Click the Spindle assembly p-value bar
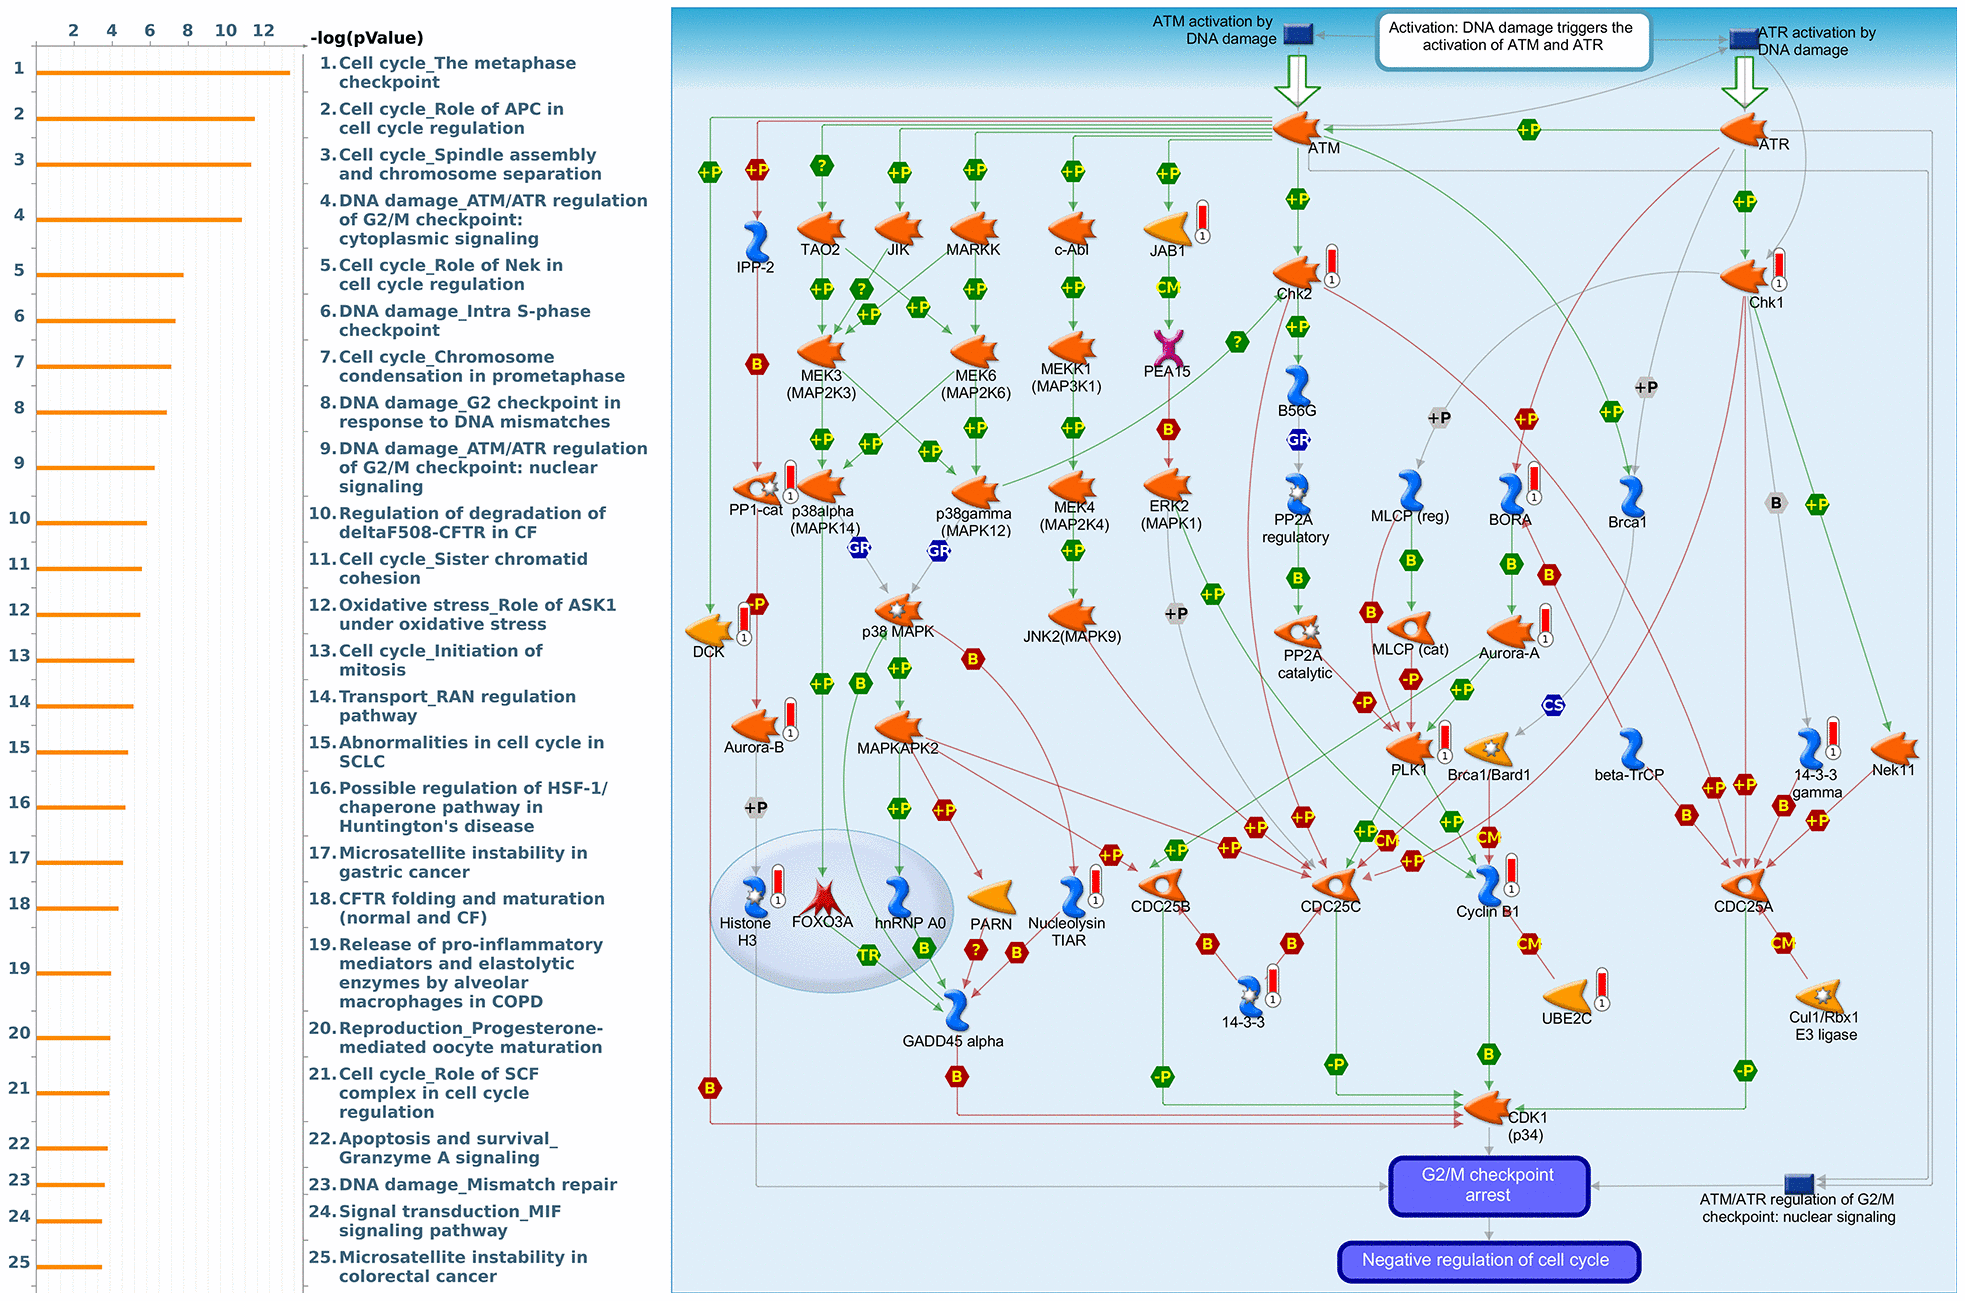This screenshot has width=1965, height=1301. click(x=144, y=164)
